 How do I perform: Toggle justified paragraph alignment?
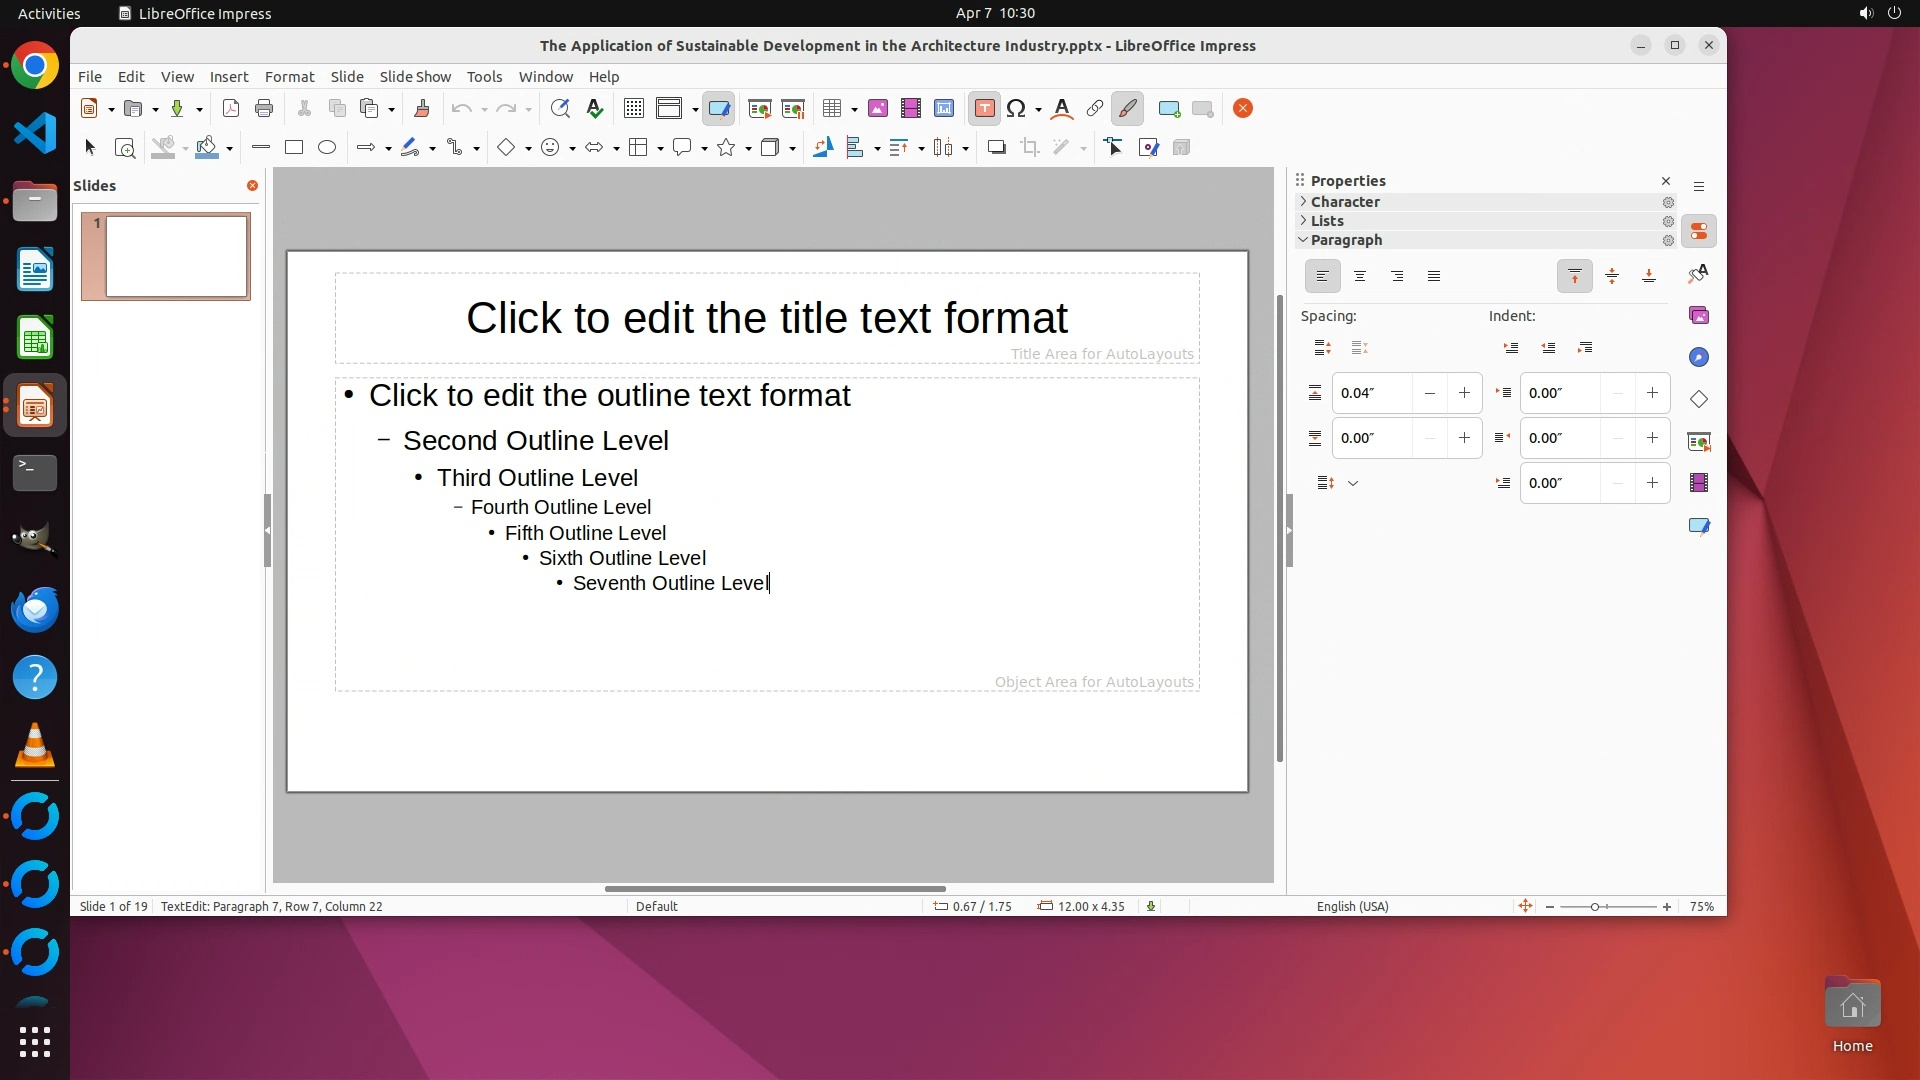1434,276
